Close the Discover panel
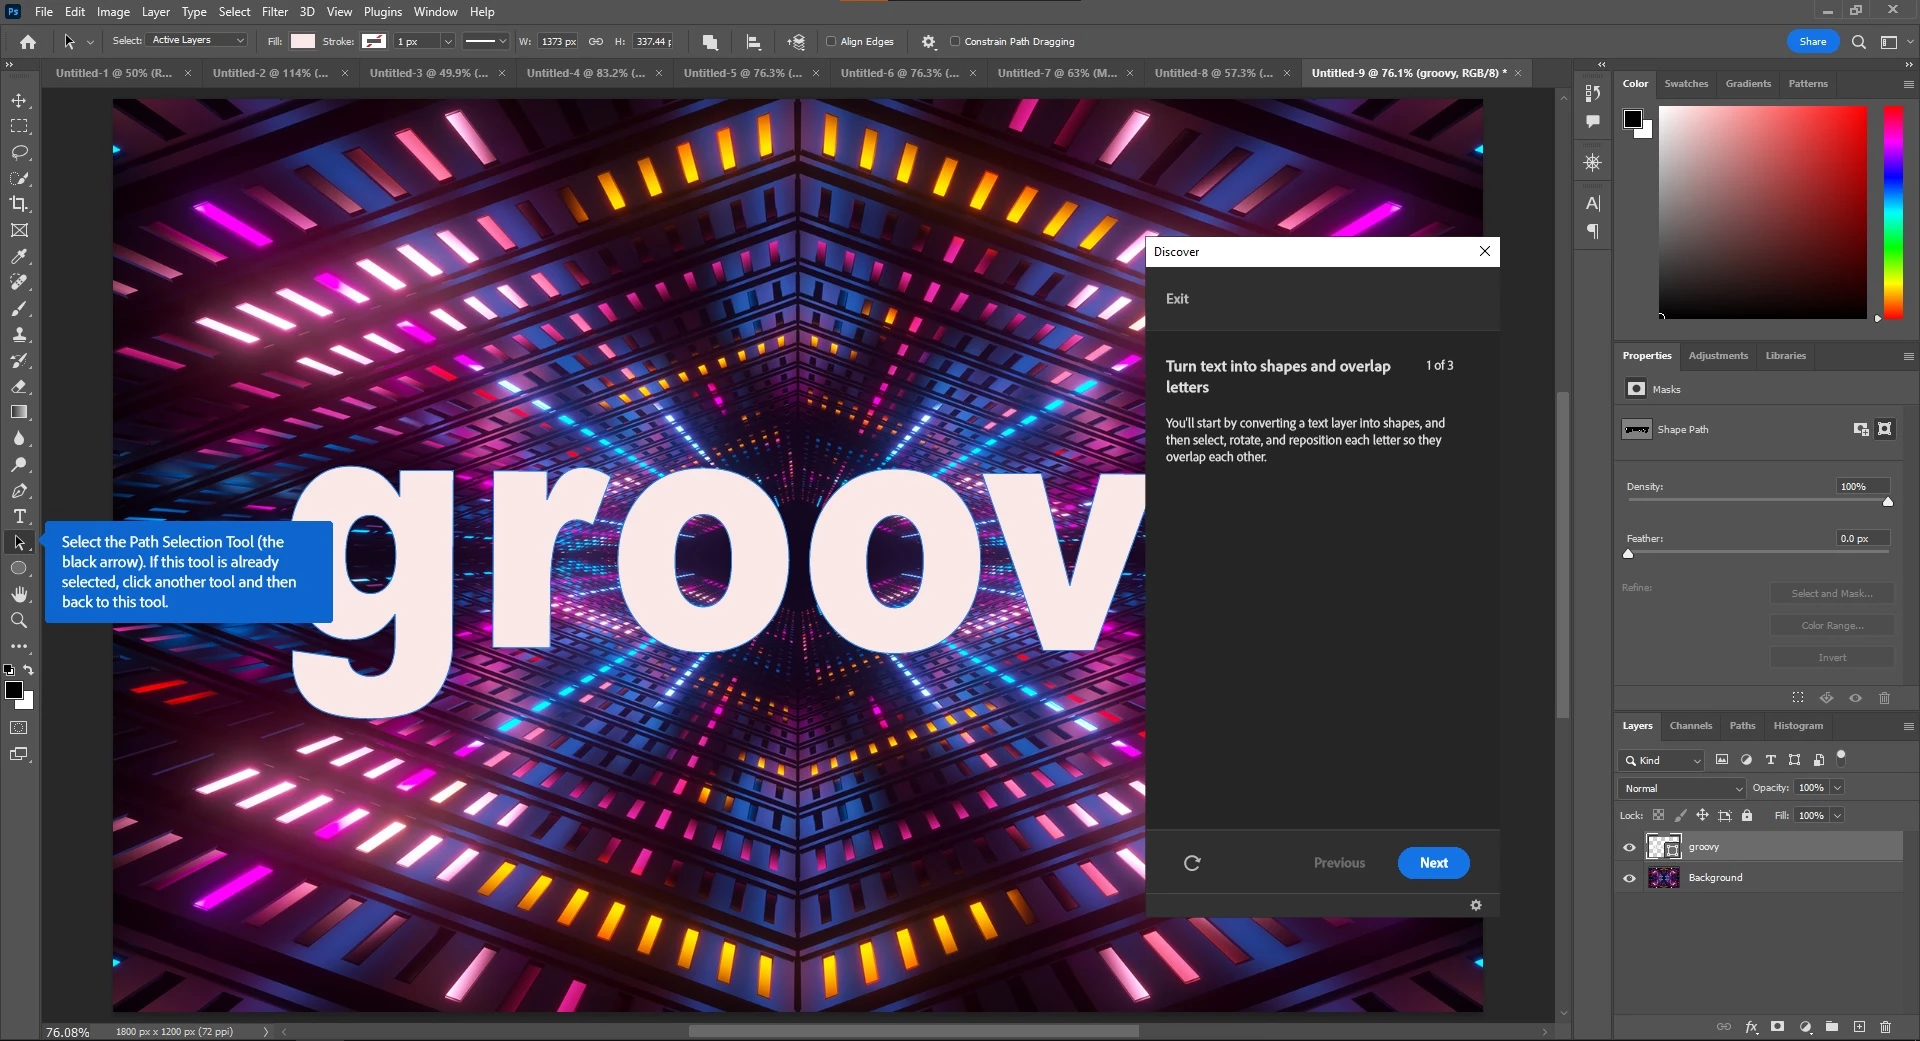Screen dimensions: 1920x1041 click(x=1485, y=252)
